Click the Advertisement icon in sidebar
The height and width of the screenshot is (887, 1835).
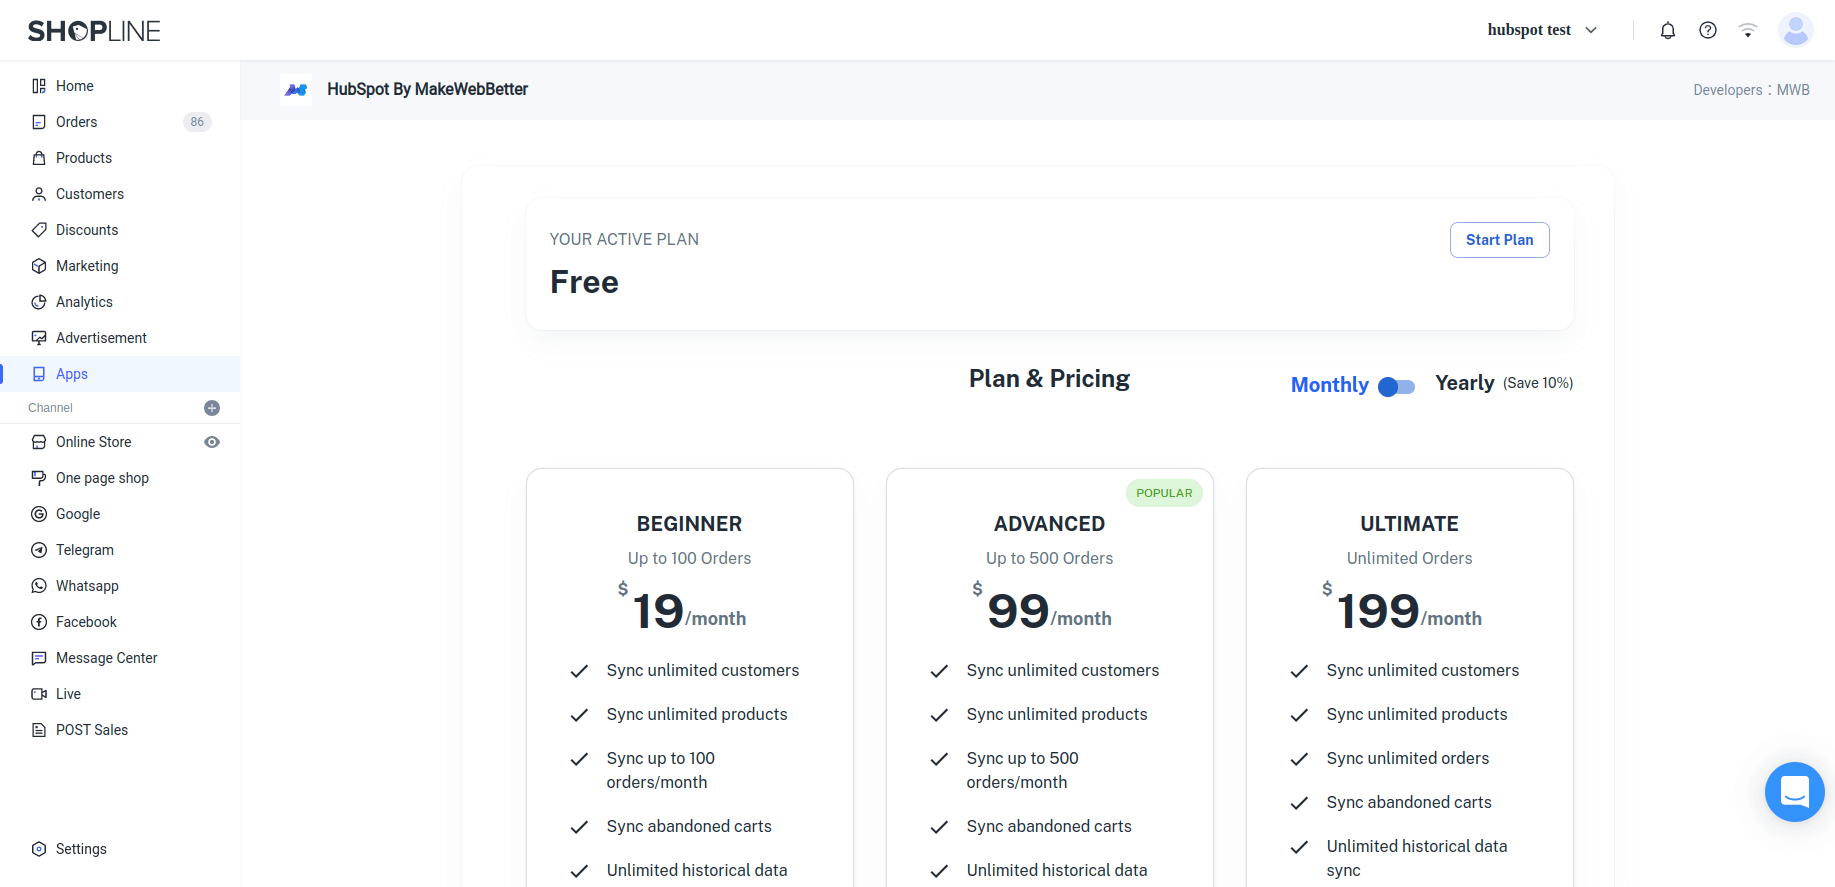pos(39,338)
